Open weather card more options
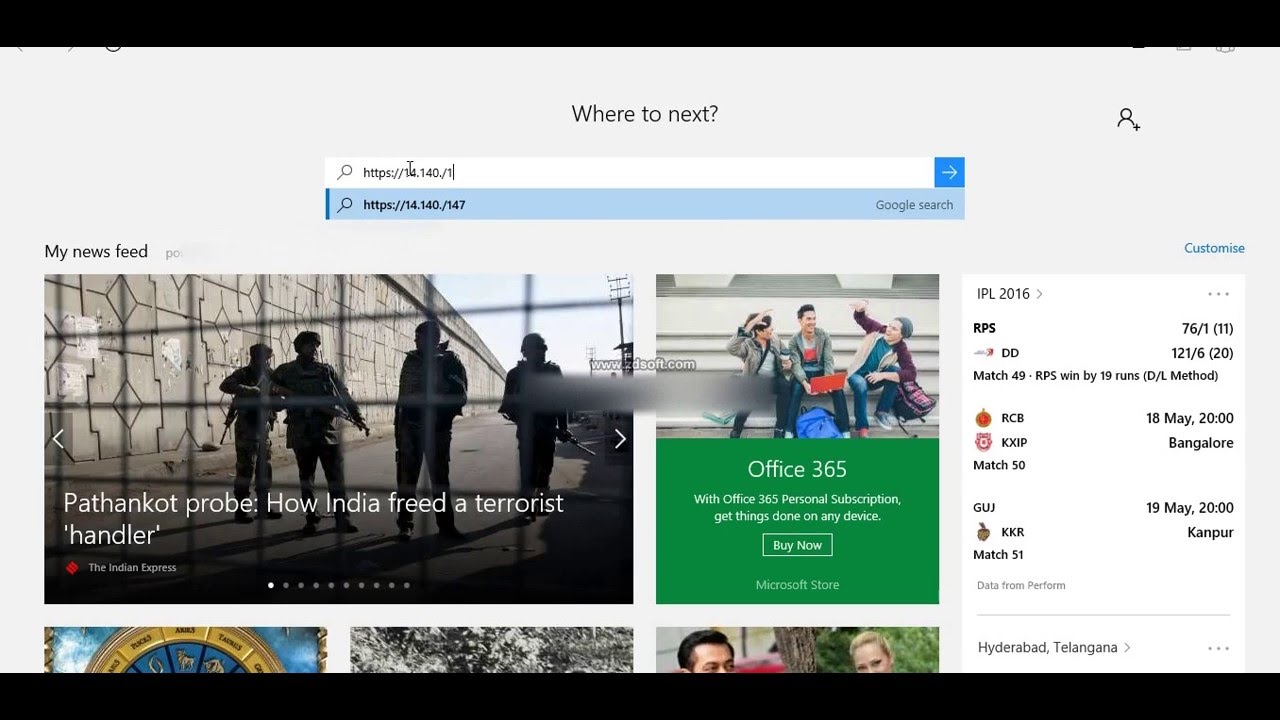This screenshot has width=1280, height=720. coord(1218,648)
